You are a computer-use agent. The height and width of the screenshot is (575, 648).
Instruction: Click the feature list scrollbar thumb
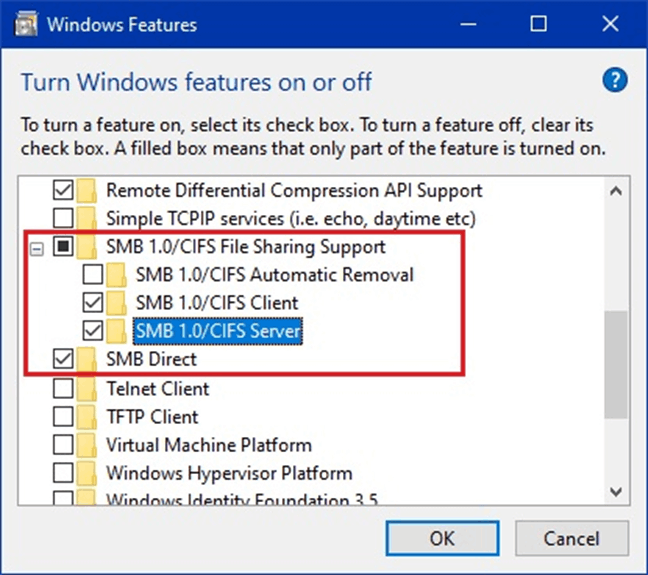click(616, 365)
